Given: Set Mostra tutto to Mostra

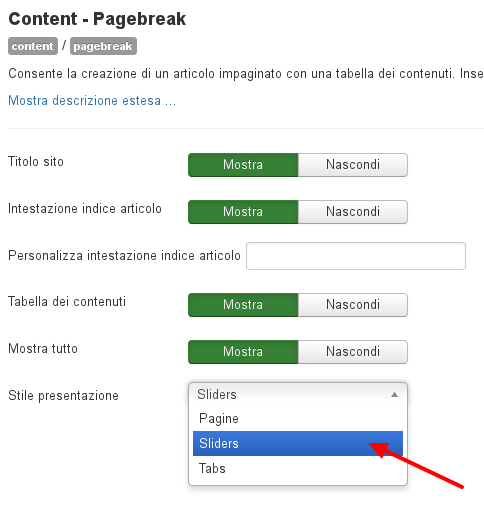Looking at the screenshot, I should pos(243,352).
